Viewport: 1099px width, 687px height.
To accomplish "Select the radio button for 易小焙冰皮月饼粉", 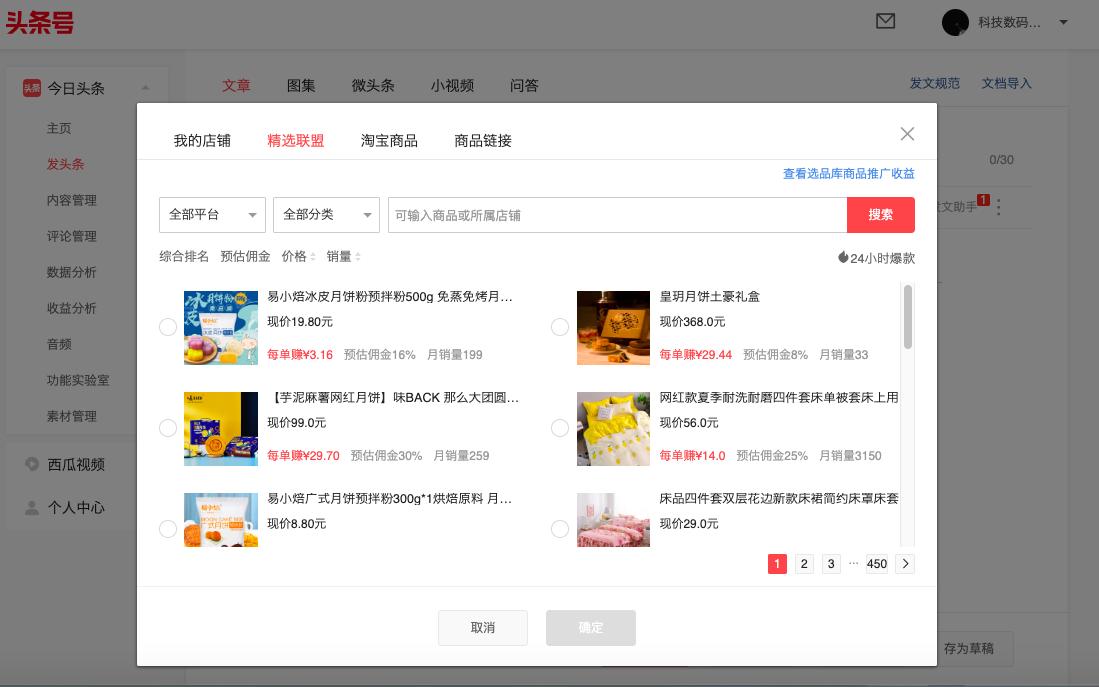I will pyautogui.click(x=168, y=327).
